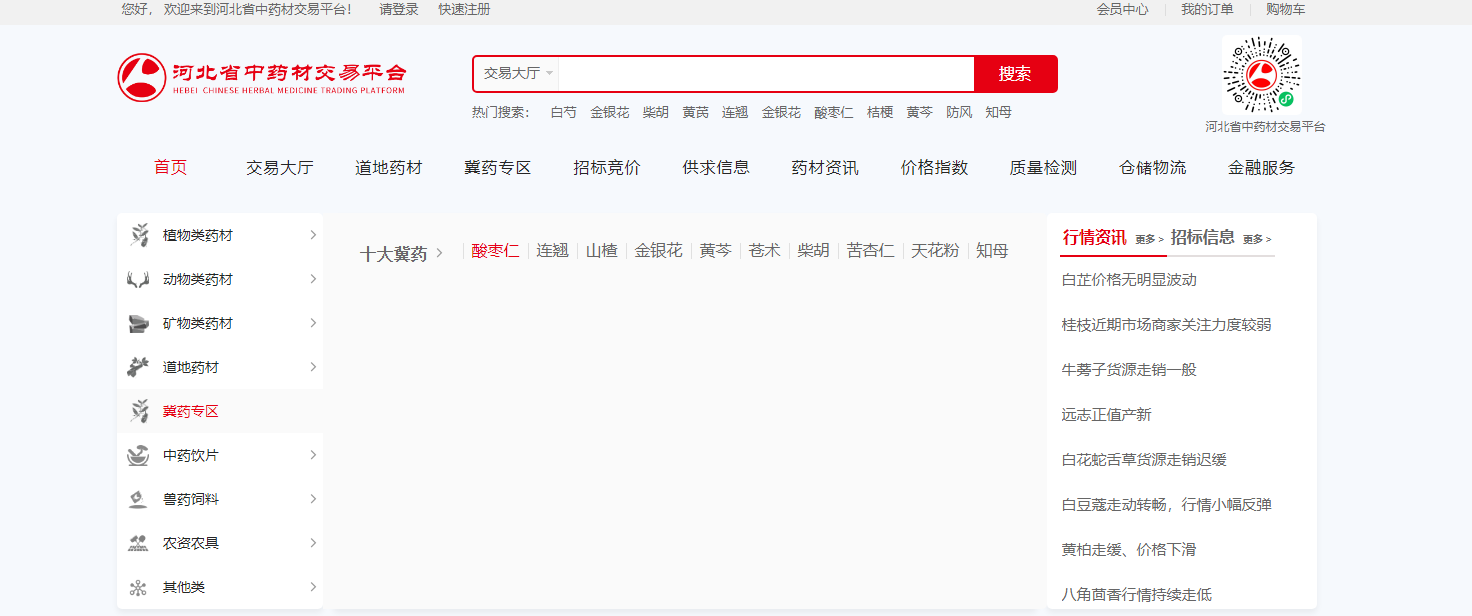Click the 兽药饲料 category icon
This screenshot has height=616, width=1472.
(x=139, y=500)
